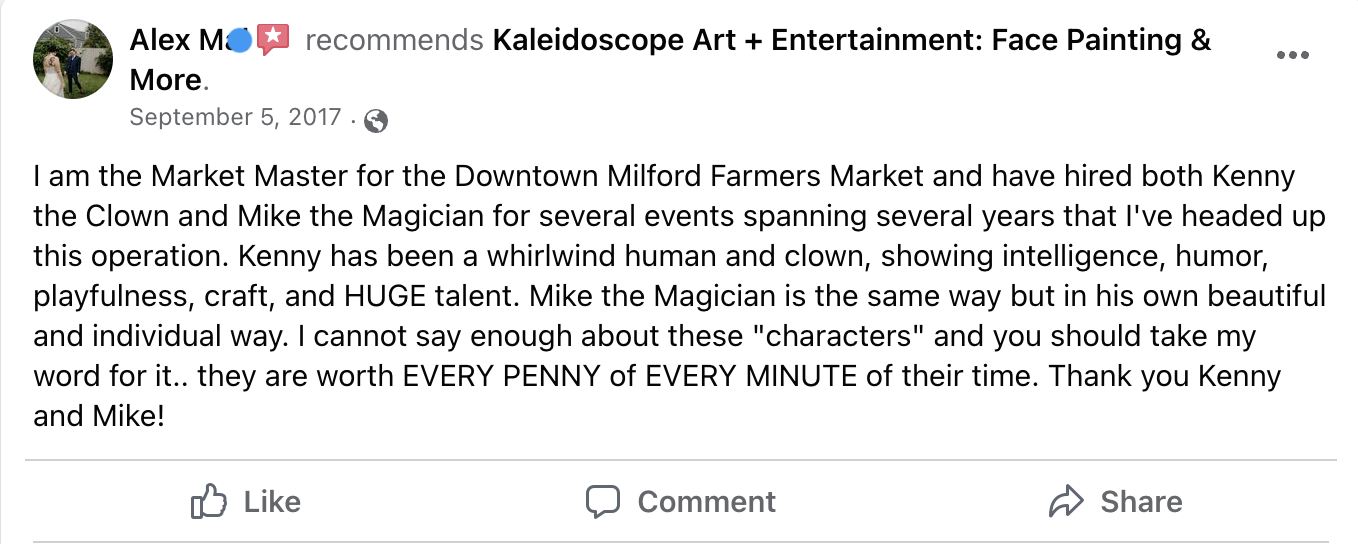This screenshot has height=544, width=1358.
Task: Click the curved arrow Share icon
Action: coord(1067,501)
